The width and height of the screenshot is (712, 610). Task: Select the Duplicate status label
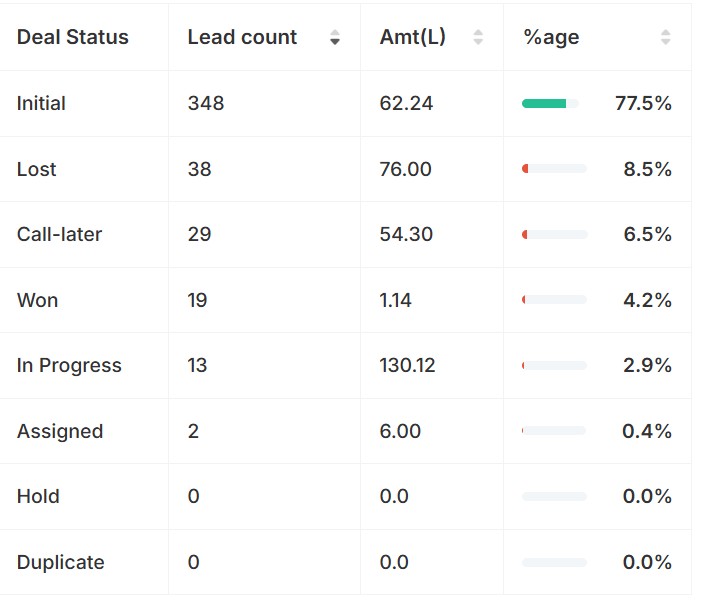click(60, 562)
